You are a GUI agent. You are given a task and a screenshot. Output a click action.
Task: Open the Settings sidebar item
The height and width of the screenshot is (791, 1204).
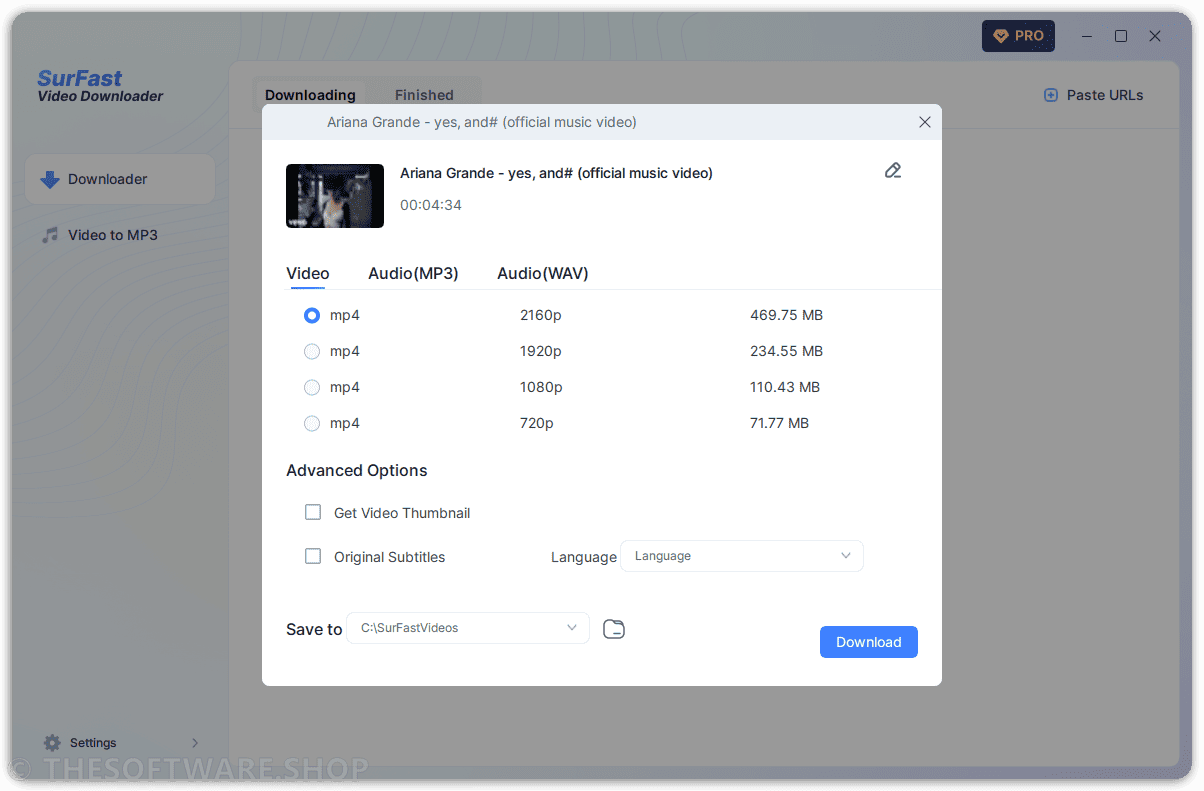point(120,743)
